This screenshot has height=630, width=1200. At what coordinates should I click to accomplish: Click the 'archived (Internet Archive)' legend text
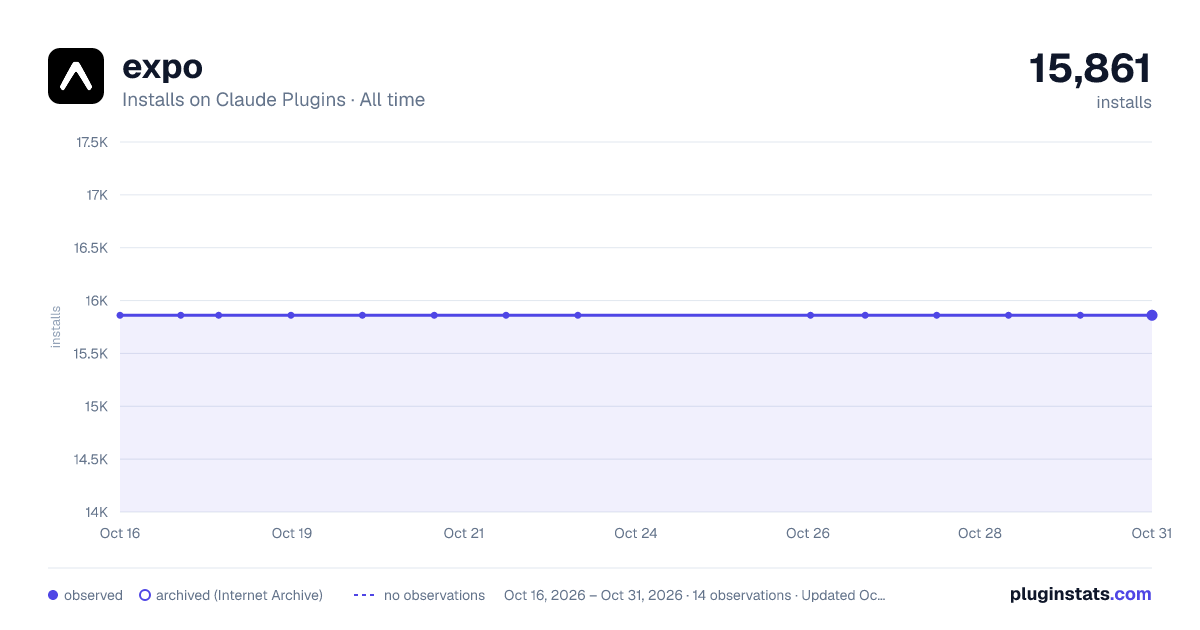239,595
